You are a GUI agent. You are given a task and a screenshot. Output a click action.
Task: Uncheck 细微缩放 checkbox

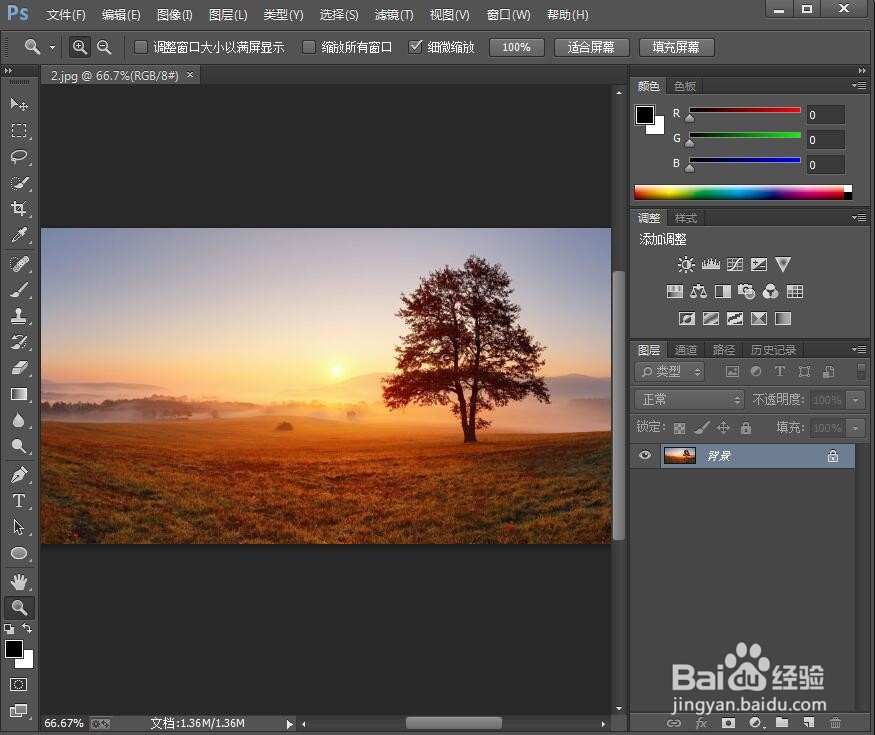click(x=415, y=47)
